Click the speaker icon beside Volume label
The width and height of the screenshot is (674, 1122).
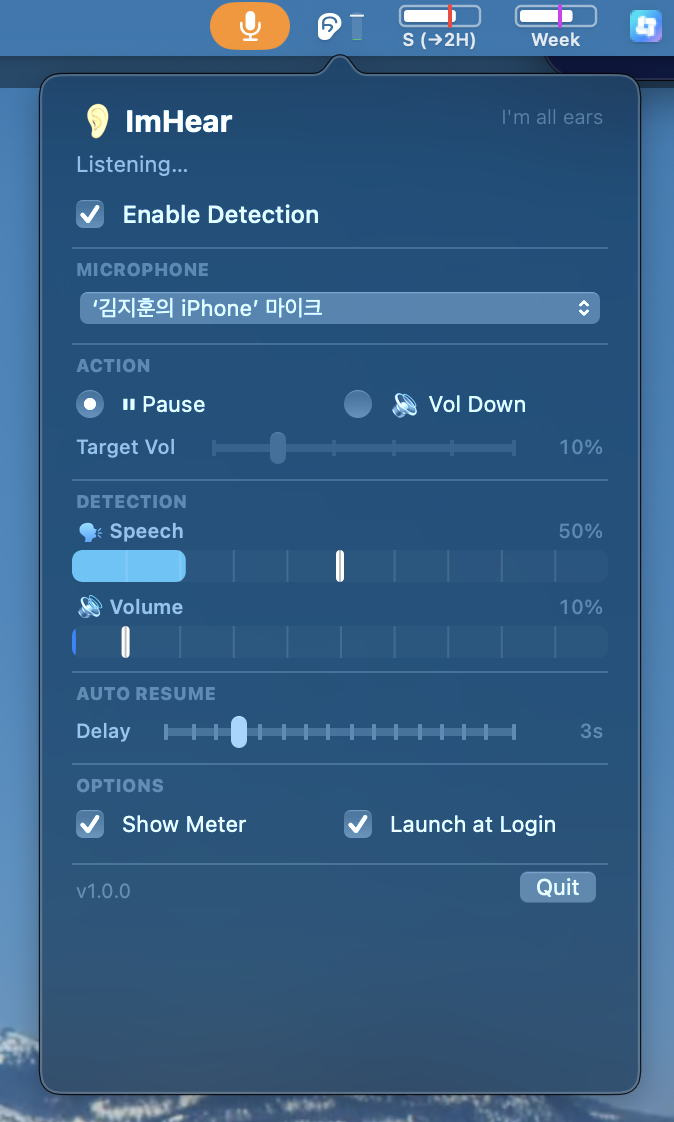(90, 607)
